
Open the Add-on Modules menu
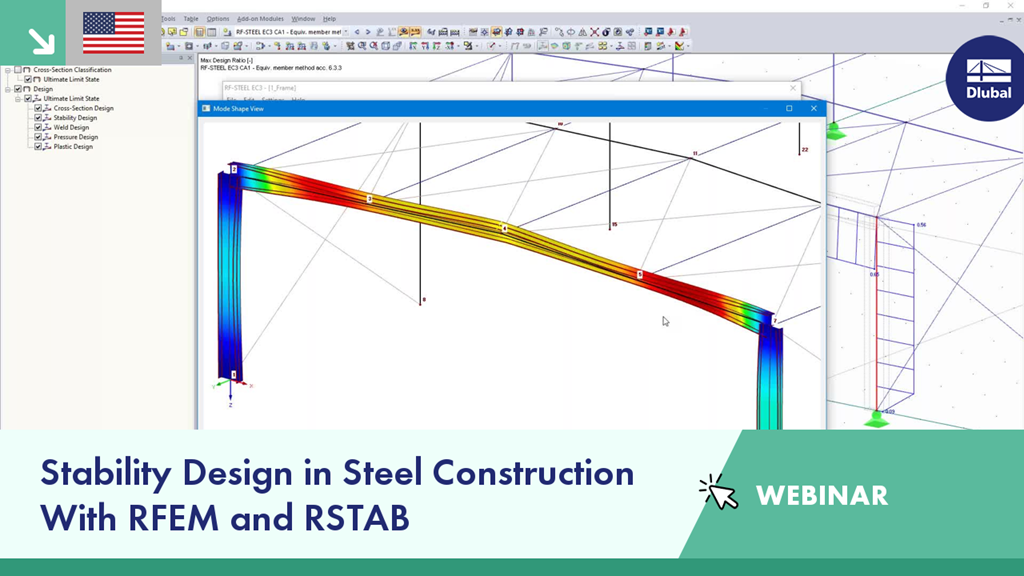(261, 19)
